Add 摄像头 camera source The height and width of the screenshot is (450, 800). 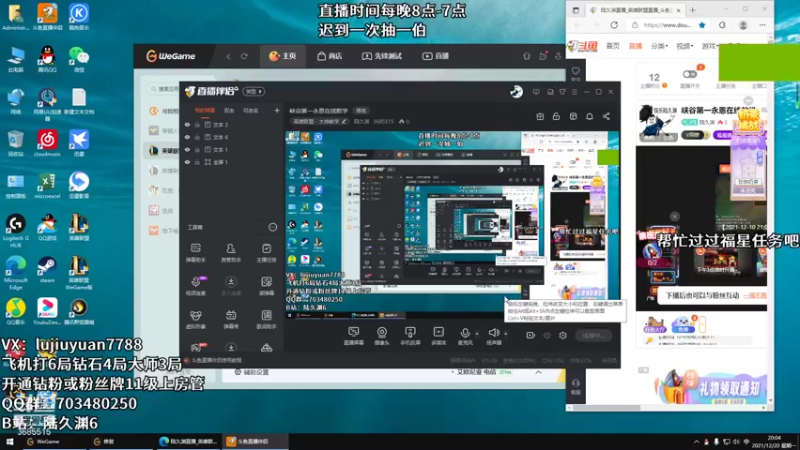coord(382,336)
